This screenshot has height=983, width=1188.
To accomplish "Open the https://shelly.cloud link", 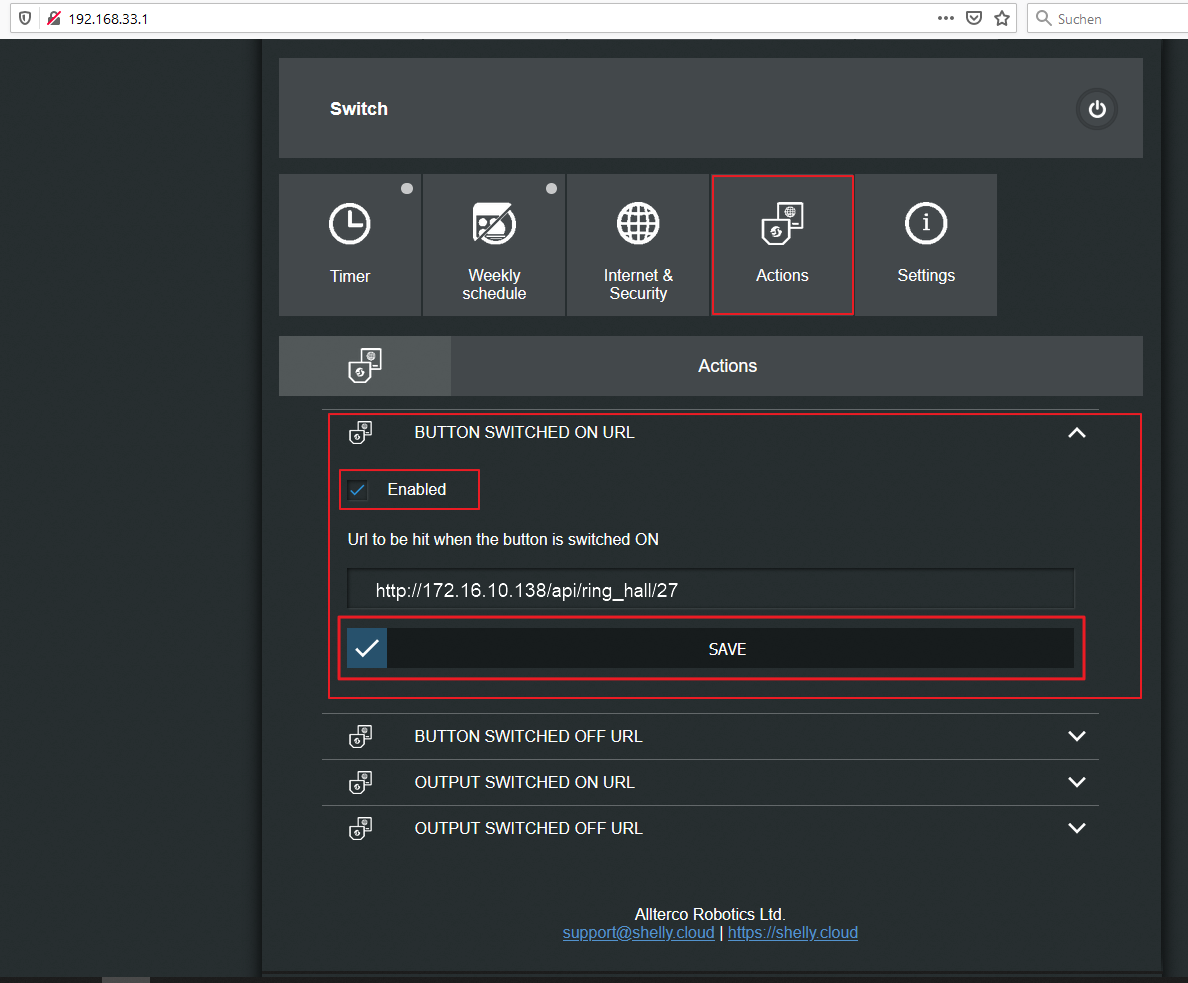I will [x=793, y=933].
